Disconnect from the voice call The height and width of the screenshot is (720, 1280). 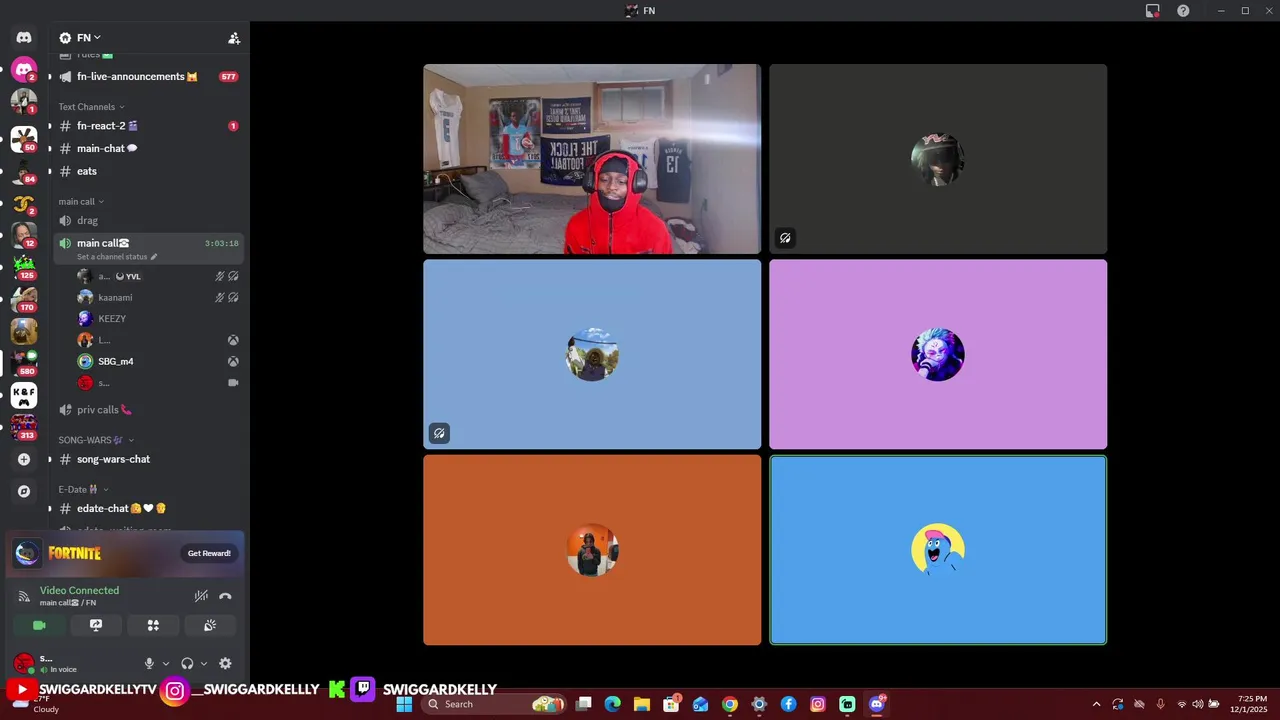tap(226, 596)
